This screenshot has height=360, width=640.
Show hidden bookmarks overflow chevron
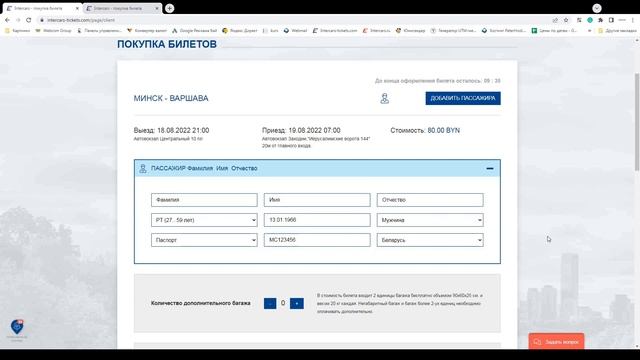pyautogui.click(x=589, y=31)
